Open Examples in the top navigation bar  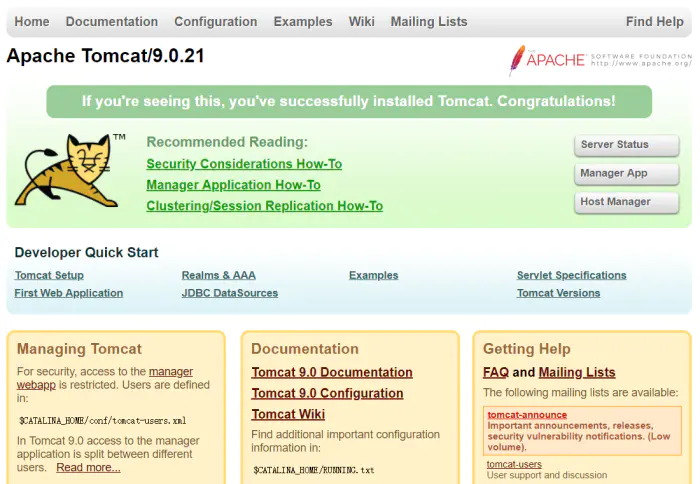coord(303,21)
